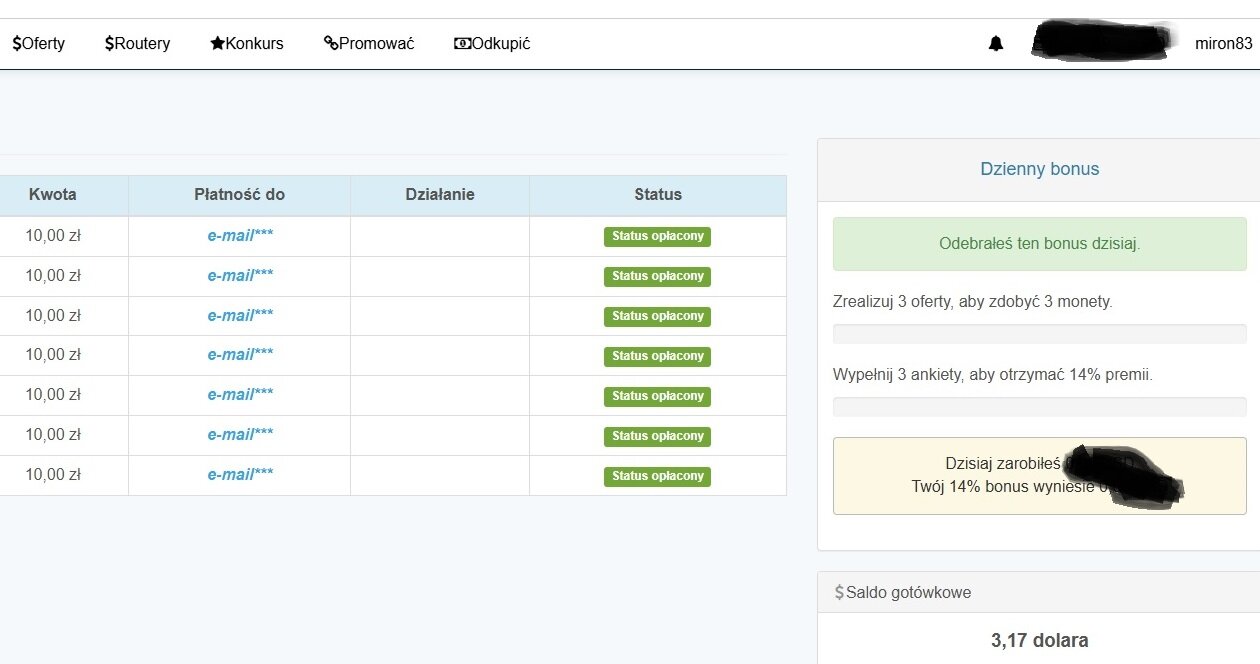This screenshot has width=1260, height=664.
Task: Click the Kwota column header
Action: pos(53,195)
